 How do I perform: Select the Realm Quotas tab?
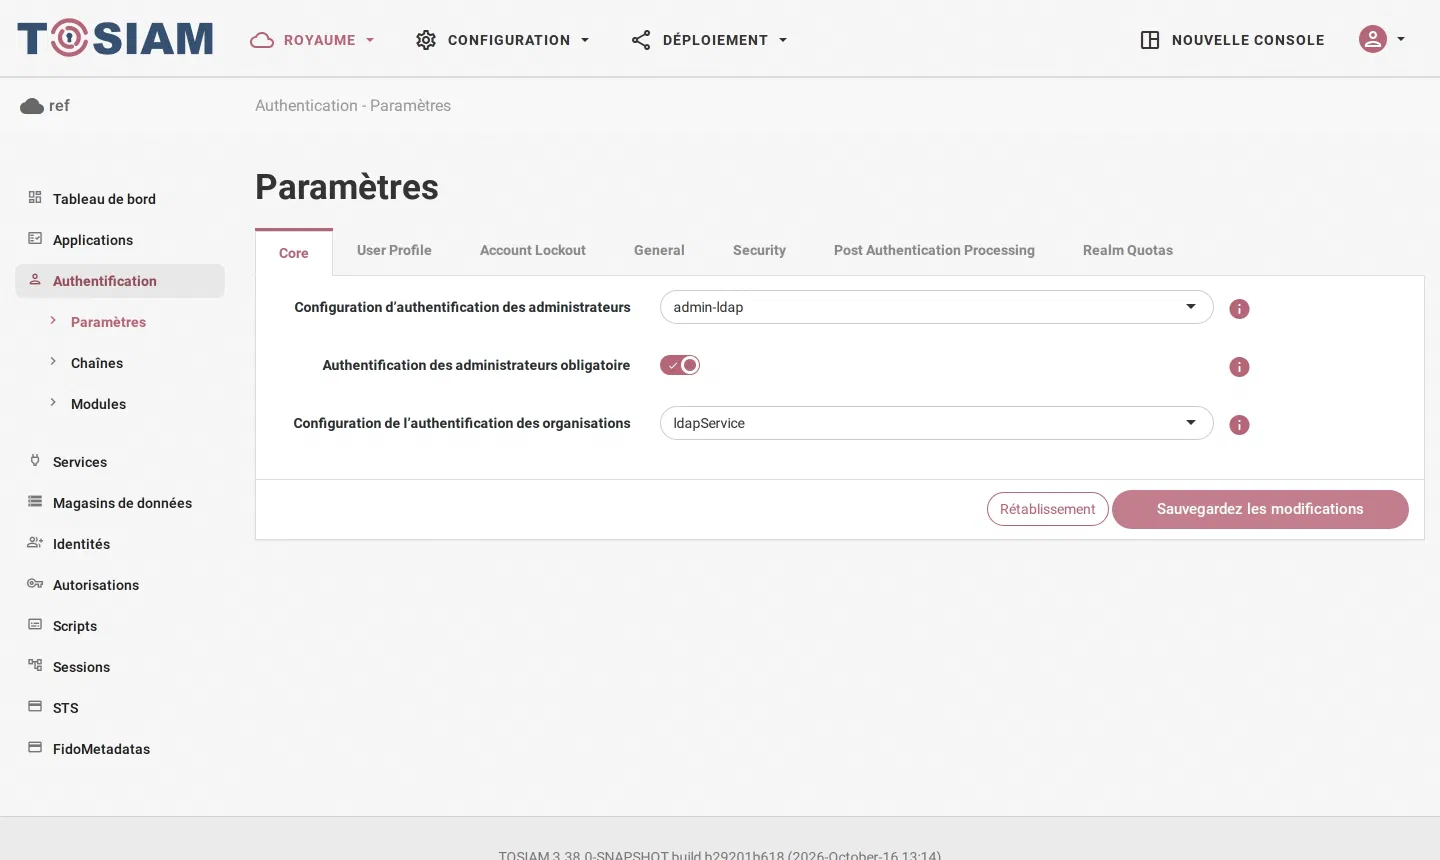(x=1128, y=250)
